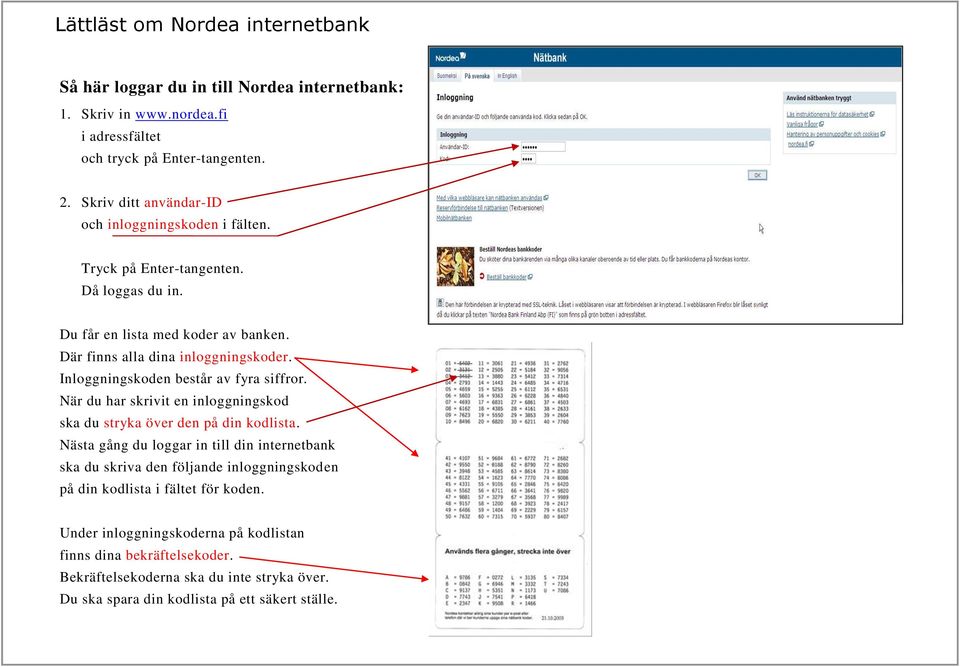
Task: Open the 'Vanliga frågor' link
Action: [x=801, y=124]
